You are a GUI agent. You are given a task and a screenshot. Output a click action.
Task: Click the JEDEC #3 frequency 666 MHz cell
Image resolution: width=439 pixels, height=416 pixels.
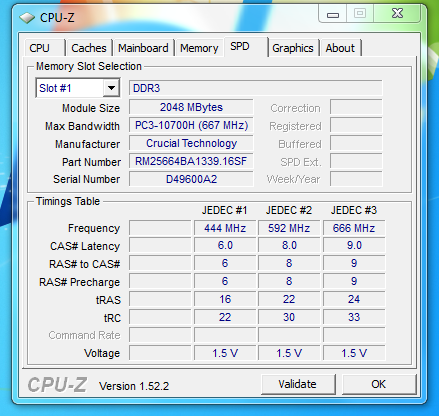click(x=354, y=228)
